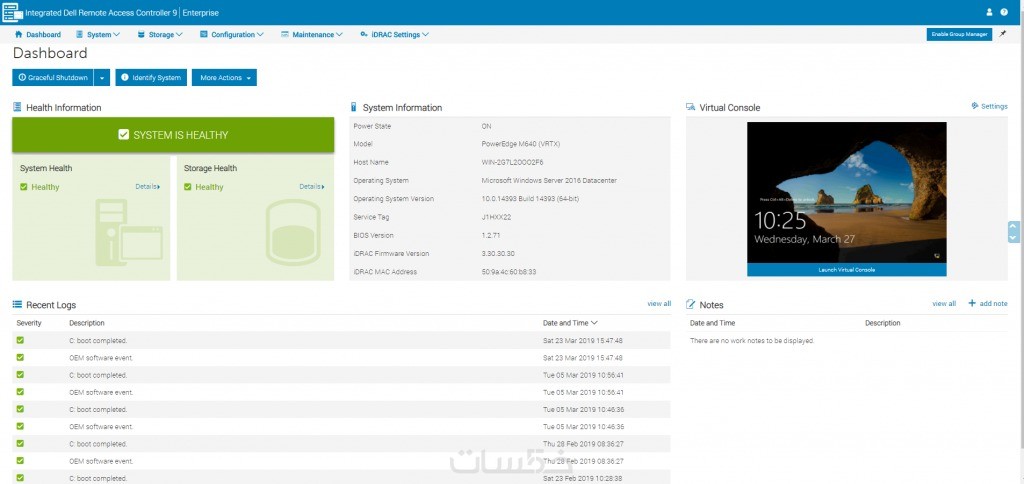
Task: Click the System Information section icon
Action: (353, 107)
